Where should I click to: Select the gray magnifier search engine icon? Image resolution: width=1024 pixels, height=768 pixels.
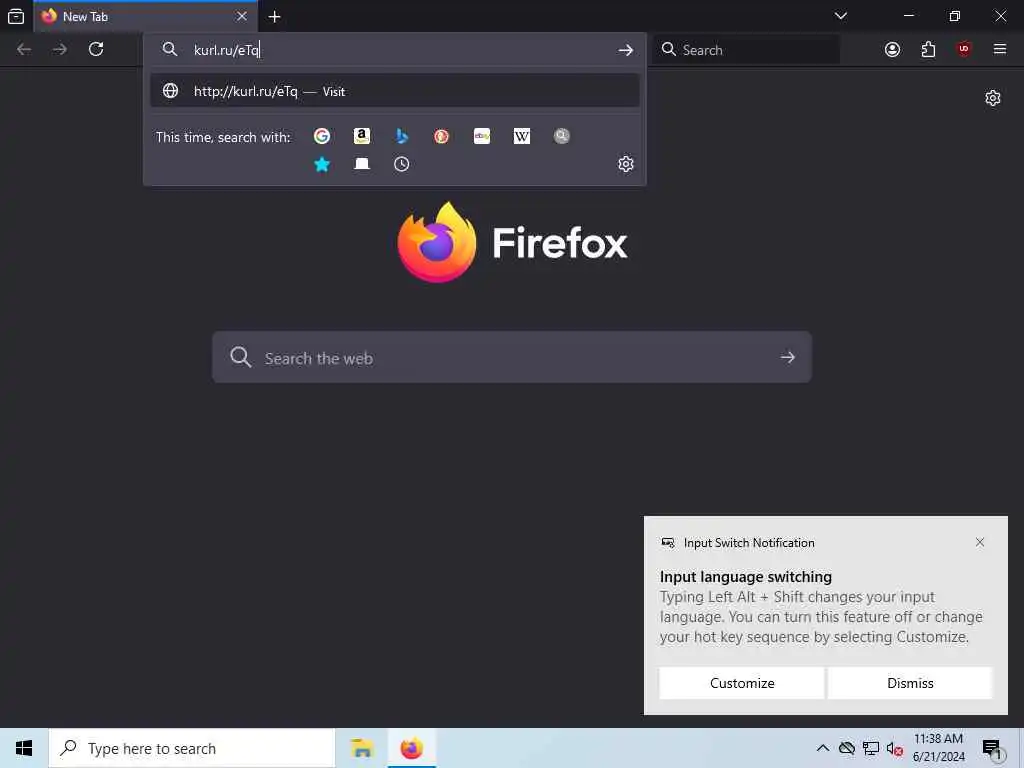562,136
